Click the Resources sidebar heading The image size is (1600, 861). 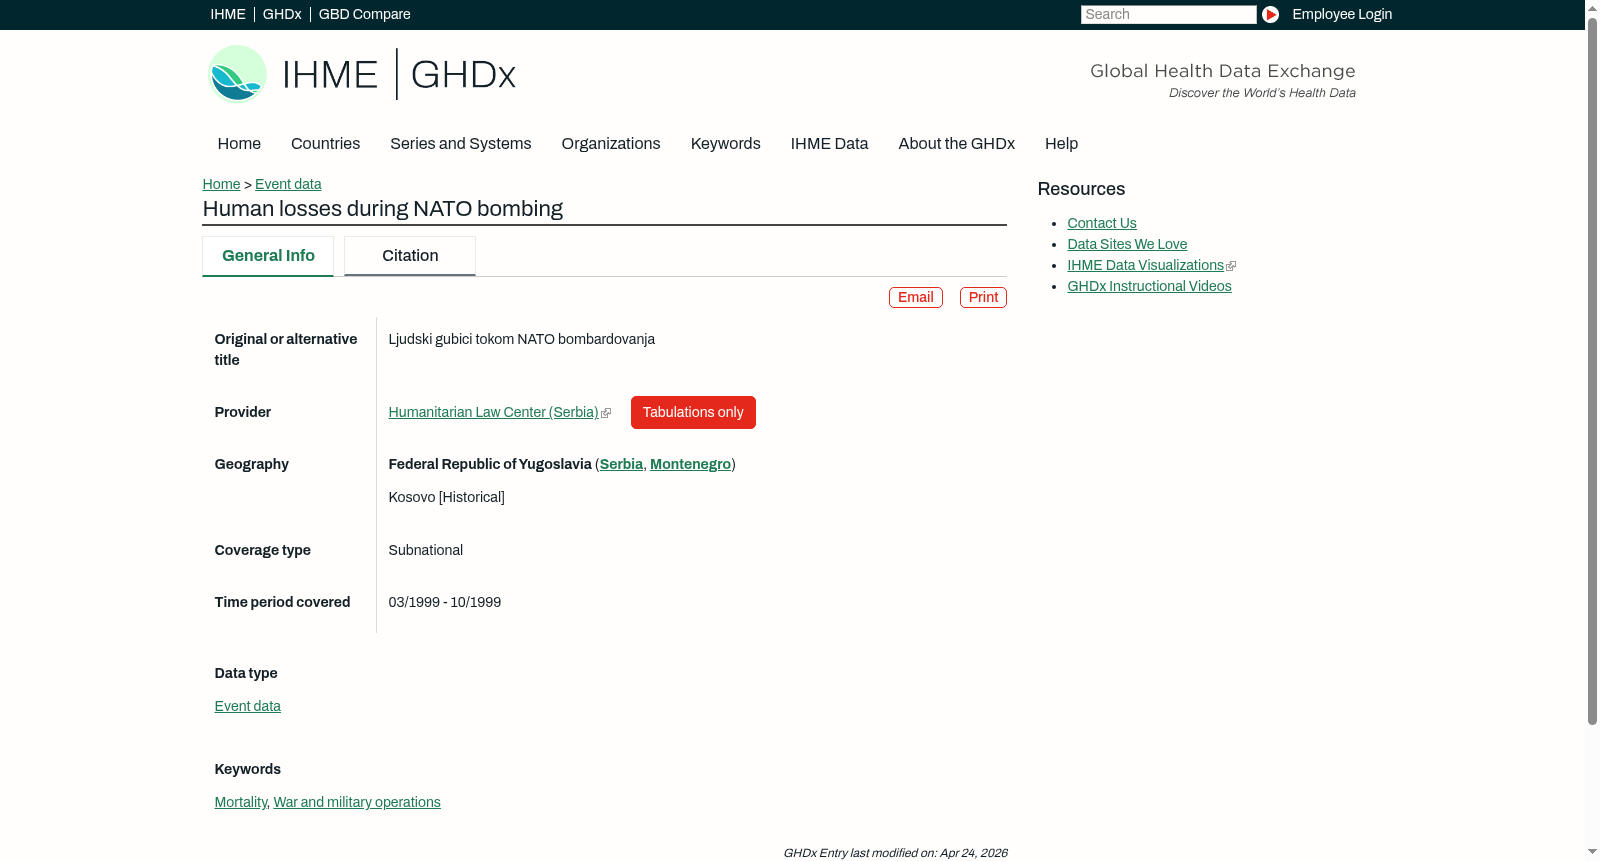coord(1081,190)
